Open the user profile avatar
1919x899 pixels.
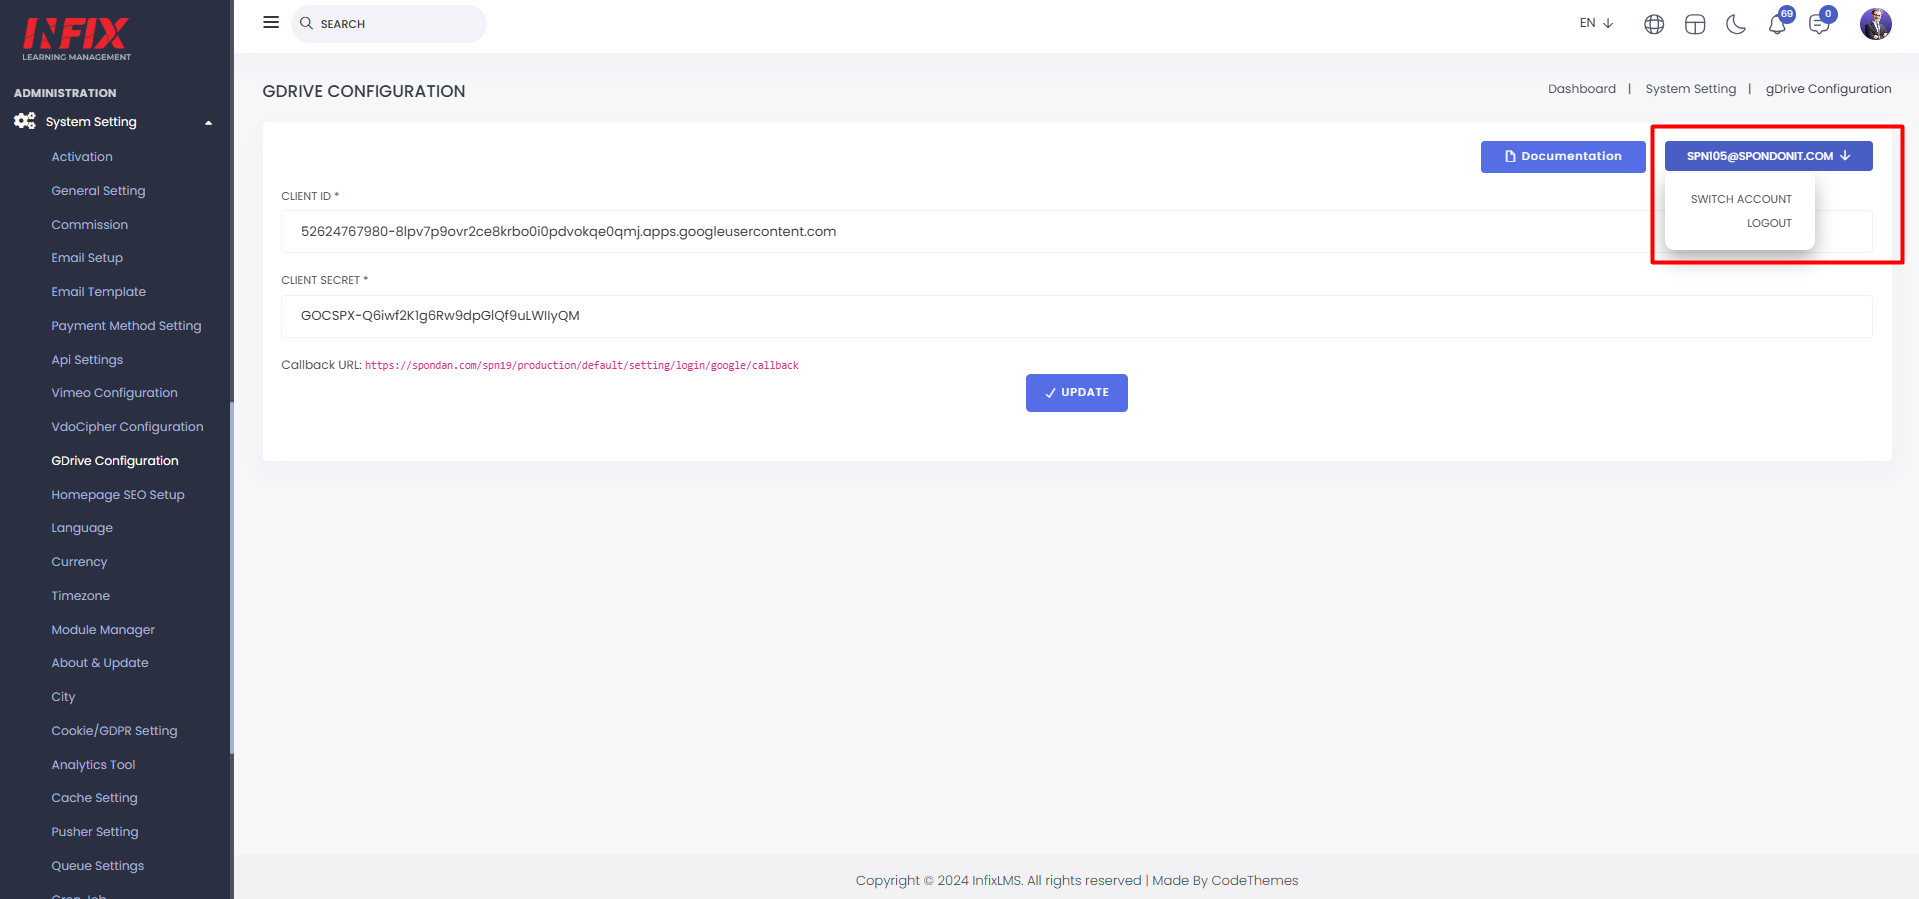point(1875,24)
